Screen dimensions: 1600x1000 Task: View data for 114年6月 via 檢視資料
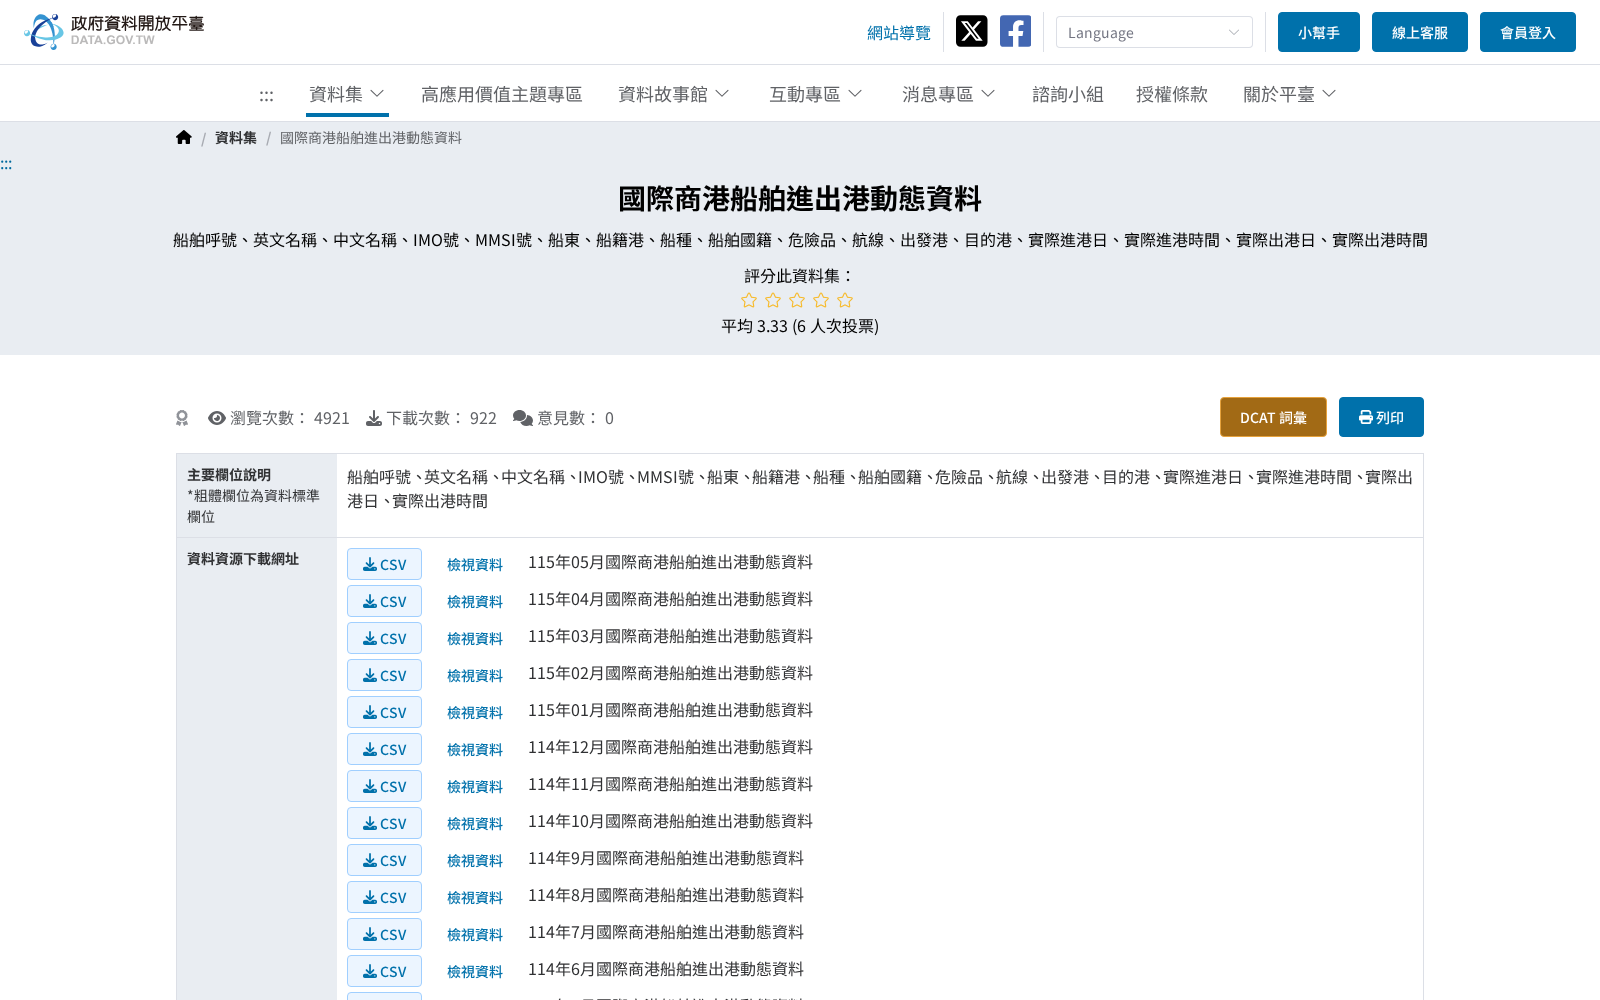(475, 972)
